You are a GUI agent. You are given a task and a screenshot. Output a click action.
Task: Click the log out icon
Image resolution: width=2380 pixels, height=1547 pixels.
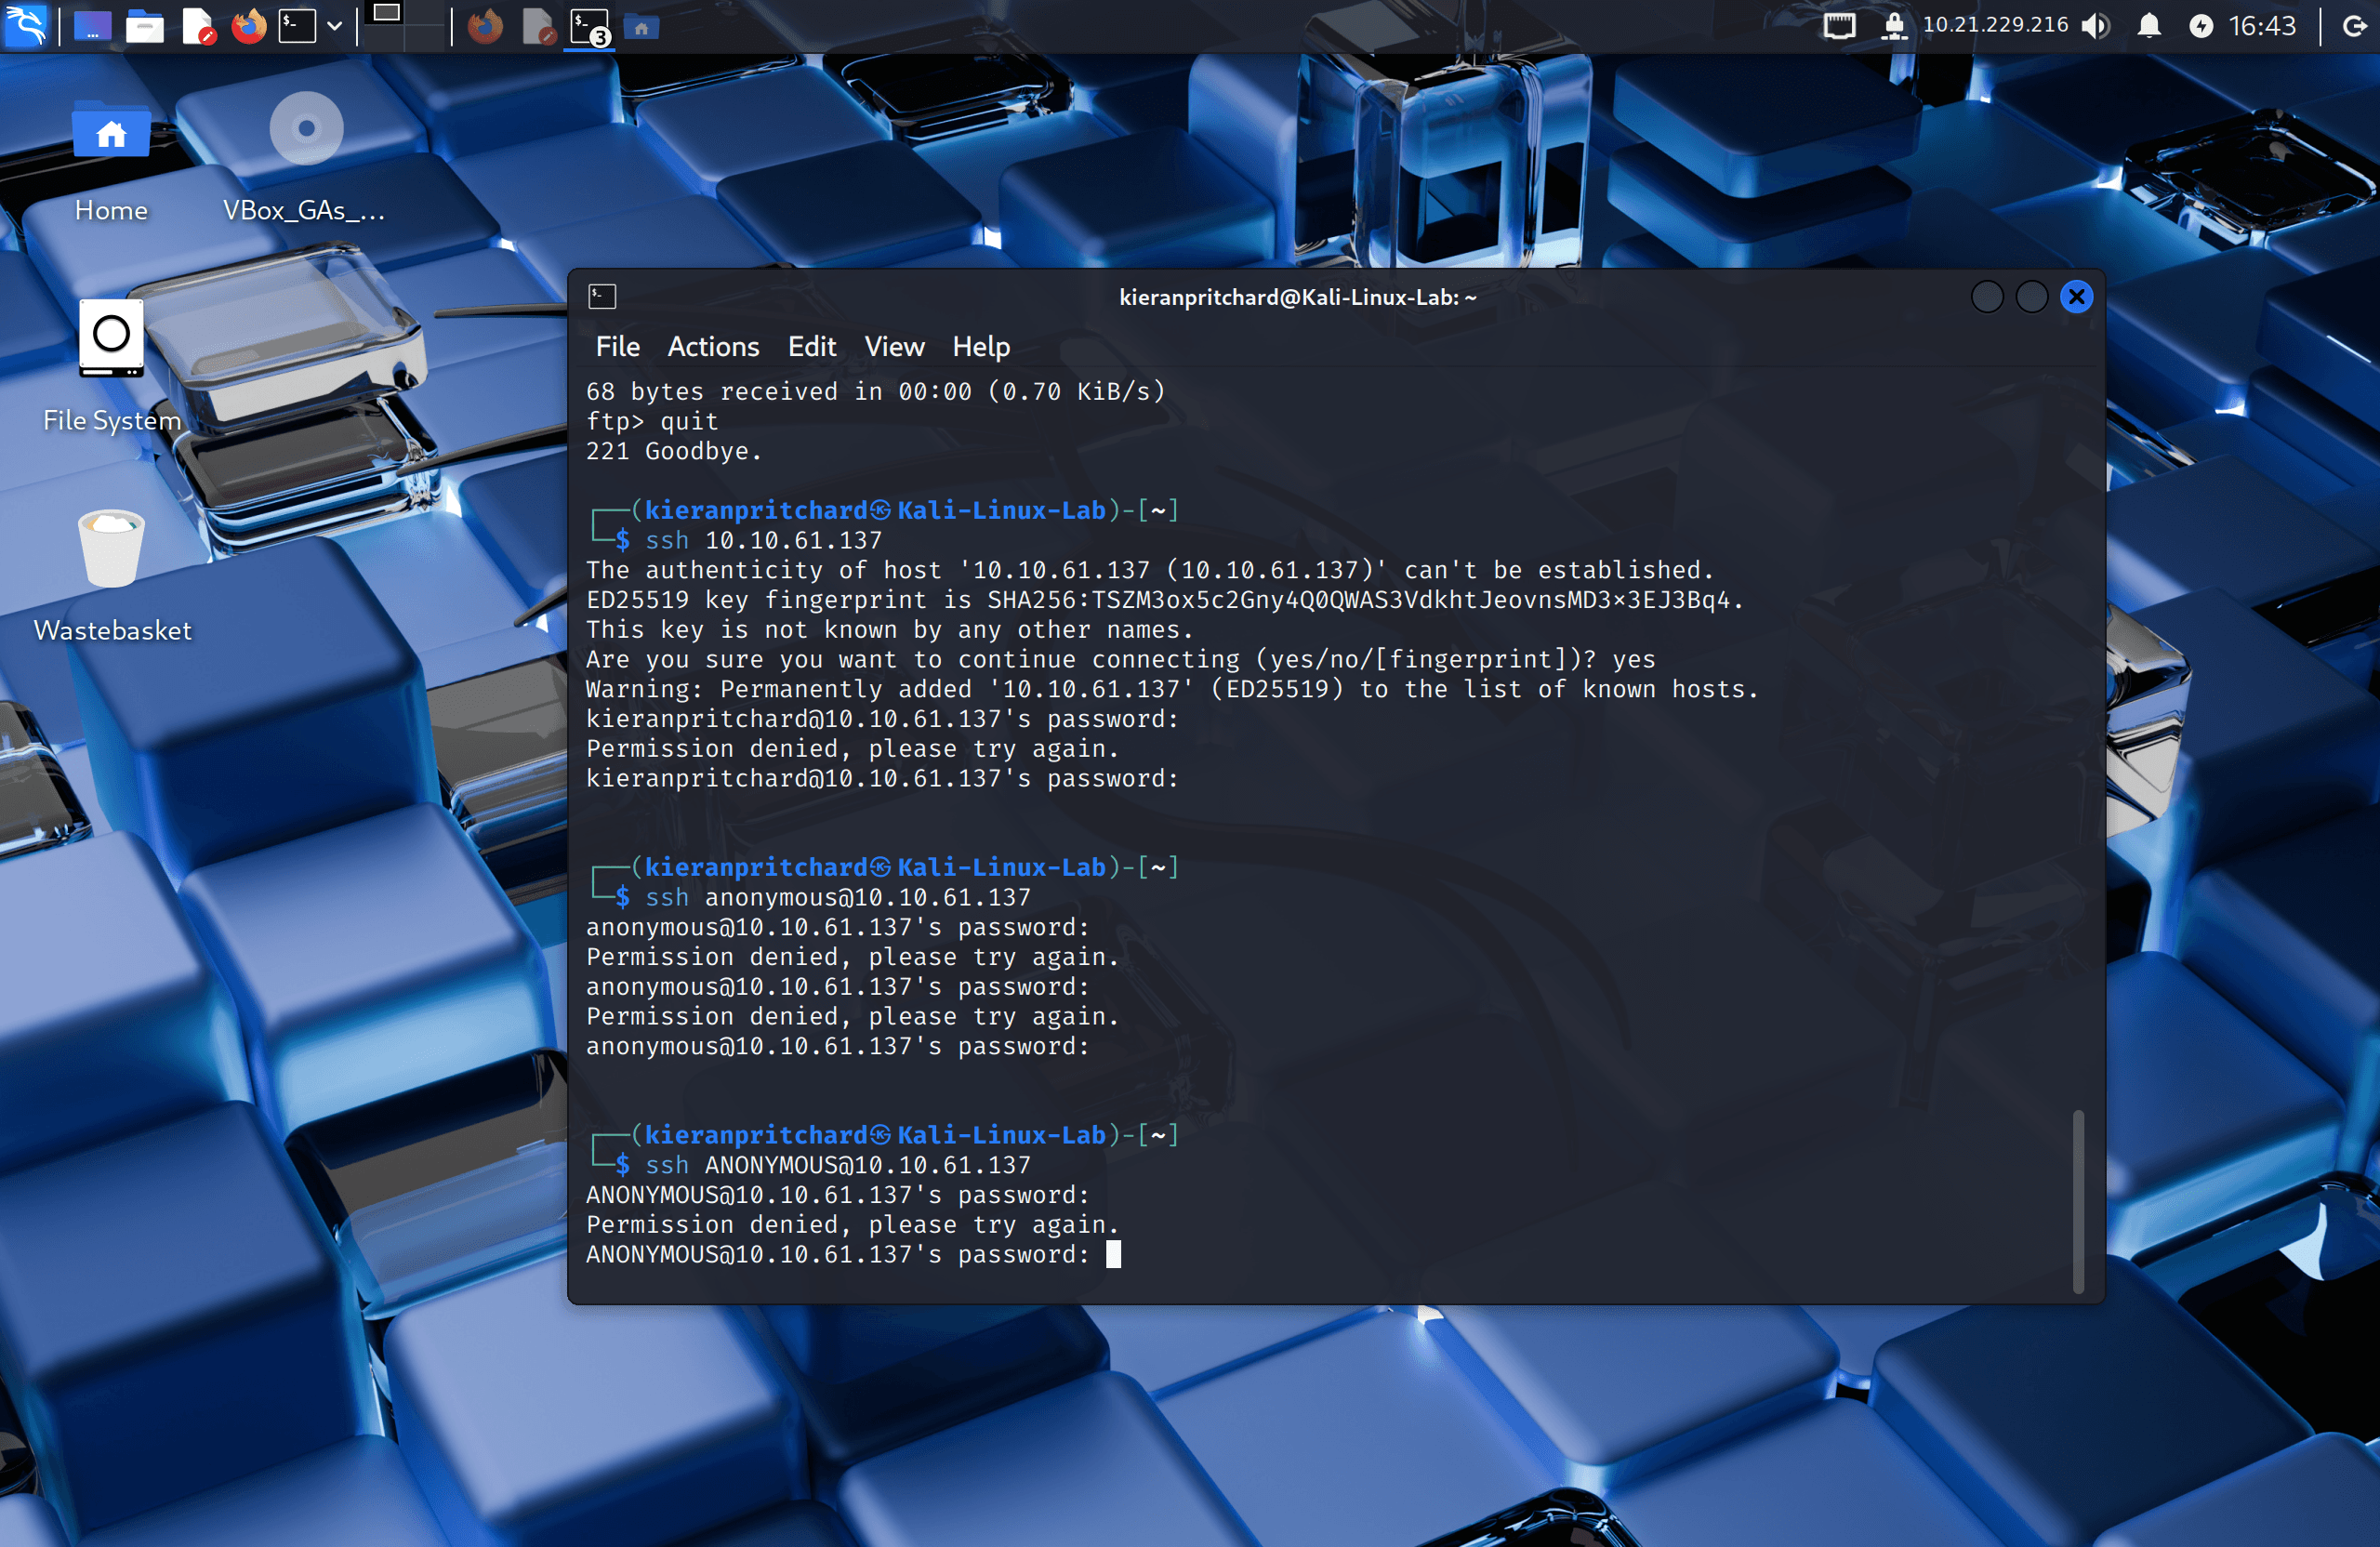2354,26
